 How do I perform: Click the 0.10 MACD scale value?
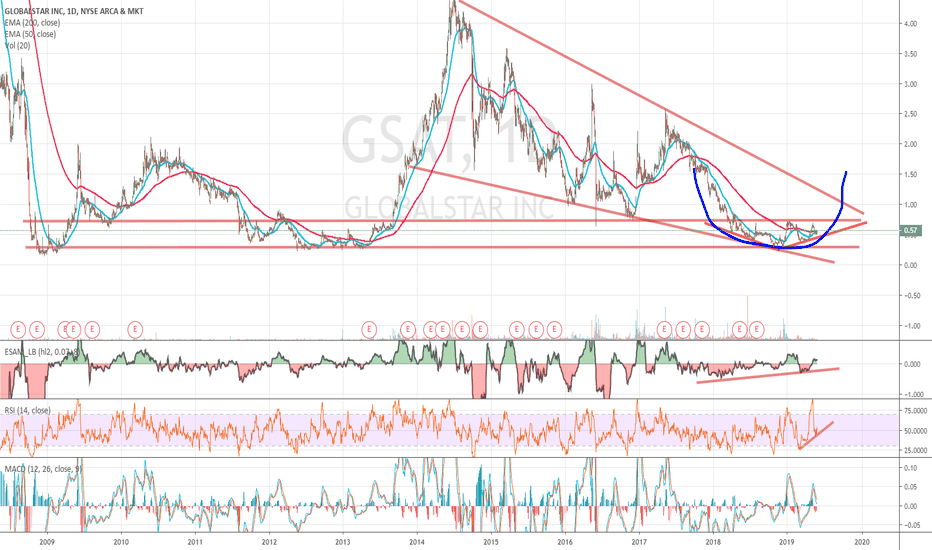pyautogui.click(x=910, y=469)
